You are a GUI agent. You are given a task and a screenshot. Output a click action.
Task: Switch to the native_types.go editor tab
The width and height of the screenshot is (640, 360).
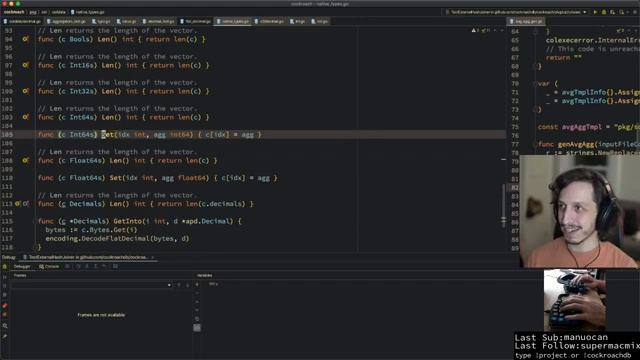point(233,21)
